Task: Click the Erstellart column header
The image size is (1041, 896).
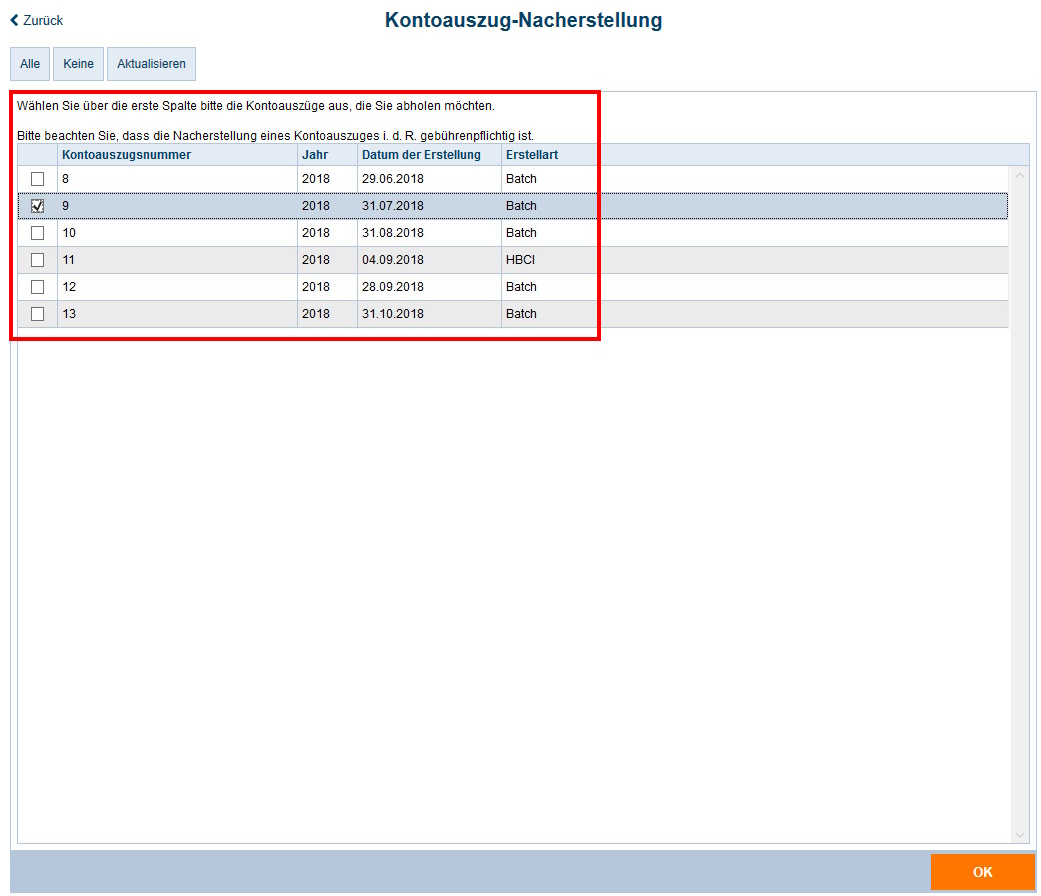Action: [x=534, y=154]
